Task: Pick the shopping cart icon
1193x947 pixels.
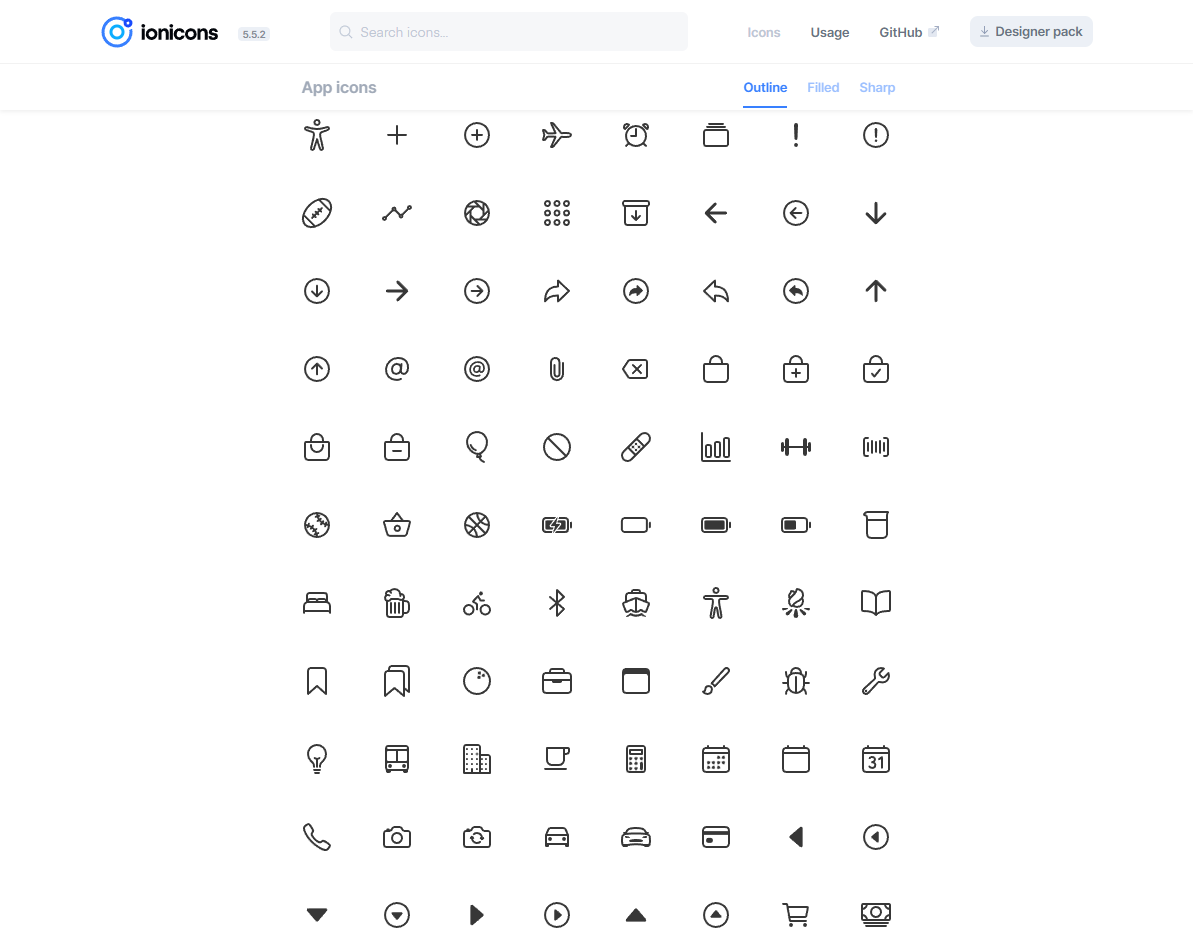Action: pyautogui.click(x=796, y=915)
